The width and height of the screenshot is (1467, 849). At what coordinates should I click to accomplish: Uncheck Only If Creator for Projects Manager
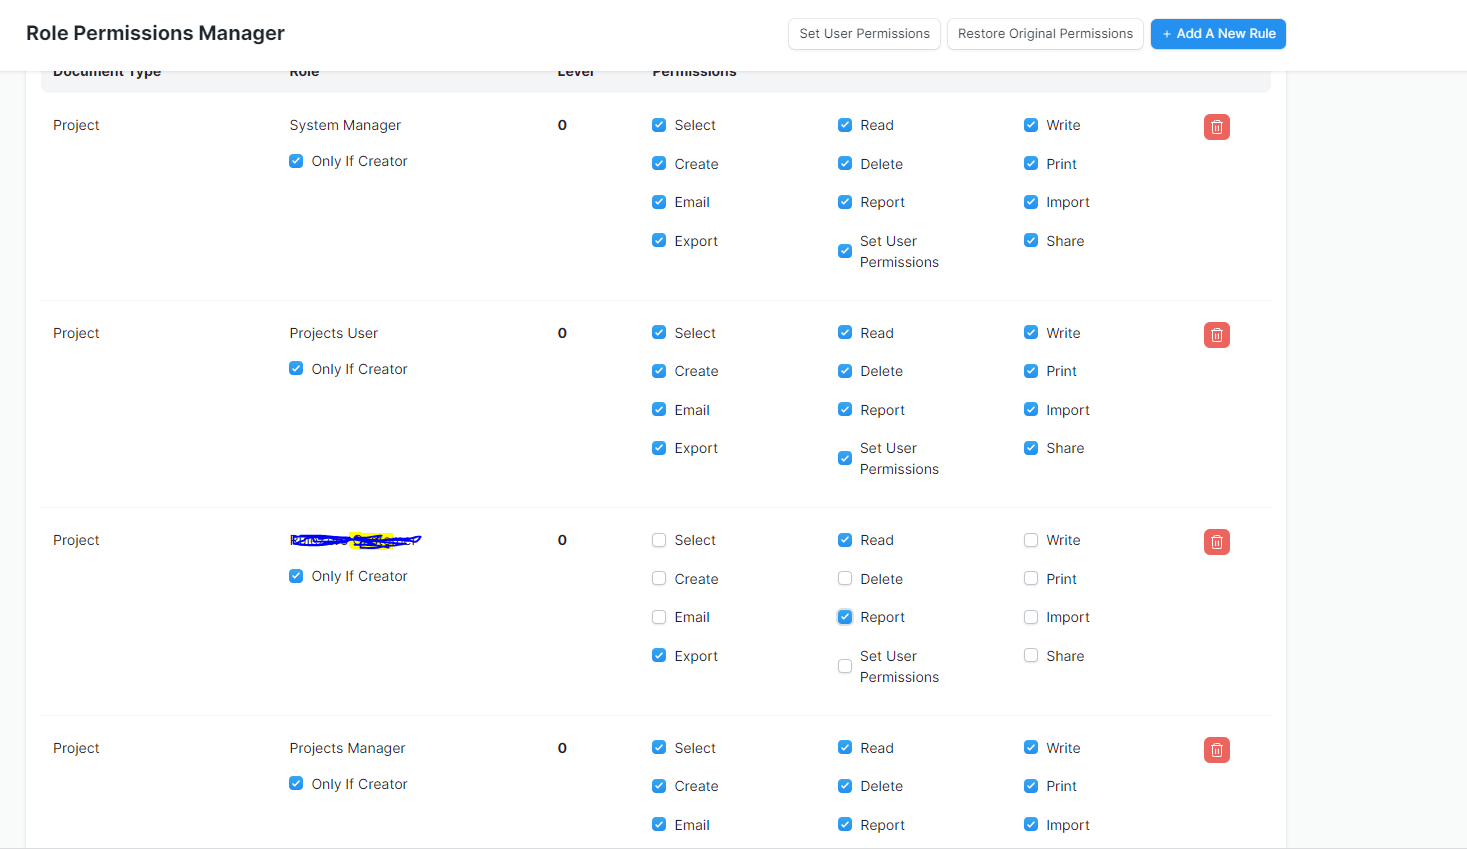(296, 784)
